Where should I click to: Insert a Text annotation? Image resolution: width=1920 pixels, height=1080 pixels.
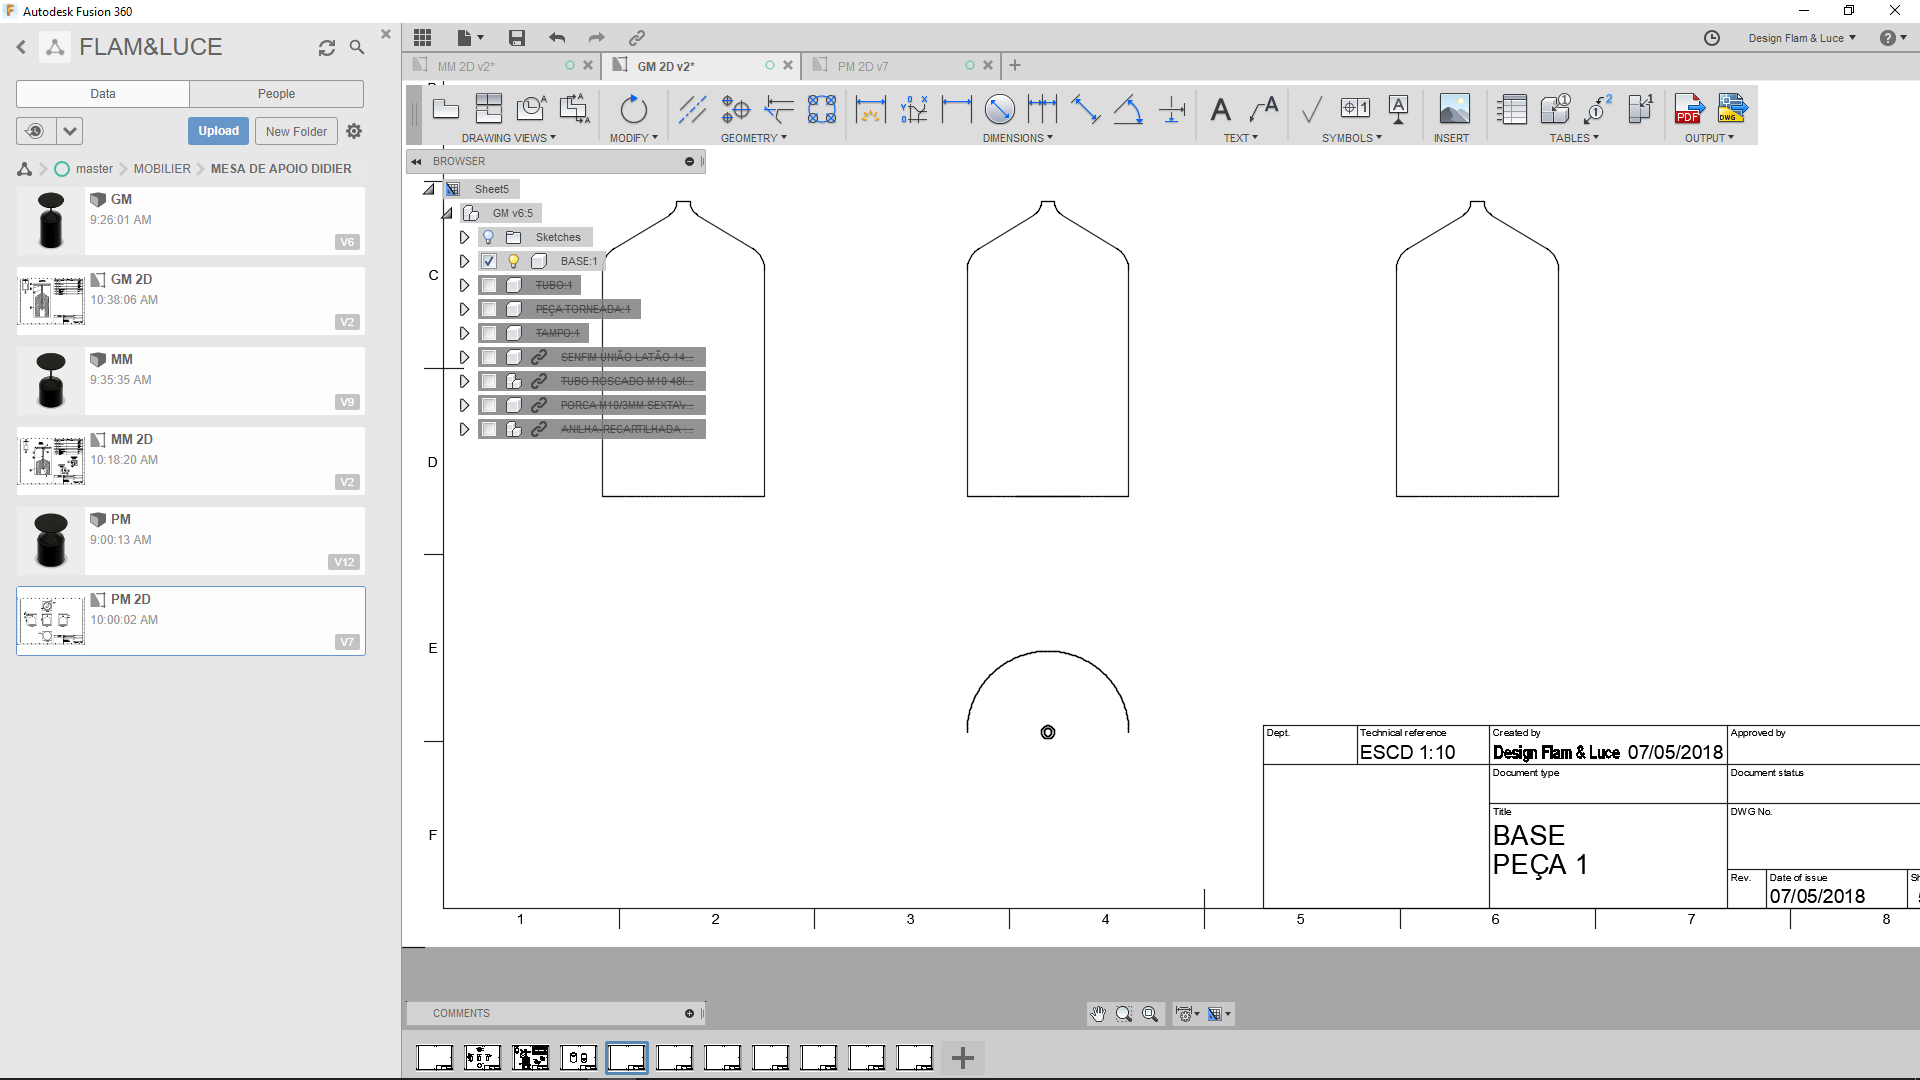click(1222, 110)
